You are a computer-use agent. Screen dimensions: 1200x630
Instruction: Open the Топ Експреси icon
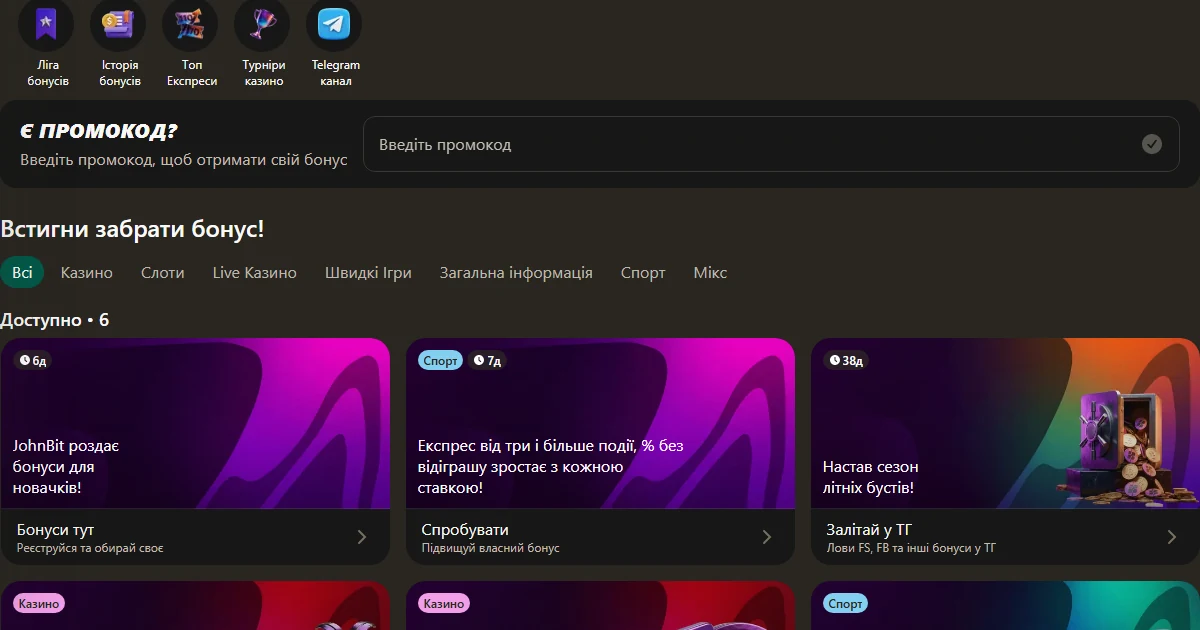[190, 24]
